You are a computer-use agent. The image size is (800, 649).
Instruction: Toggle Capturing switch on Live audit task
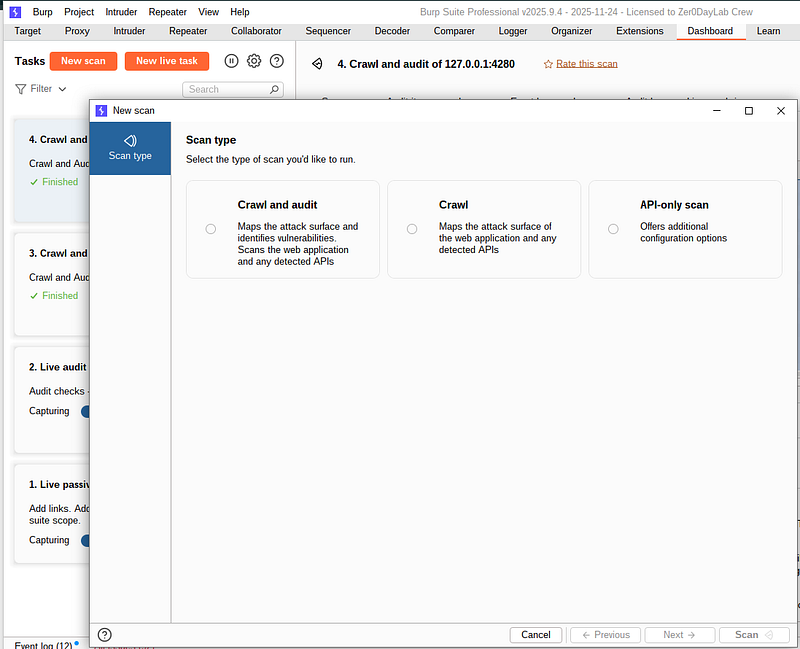coord(85,411)
